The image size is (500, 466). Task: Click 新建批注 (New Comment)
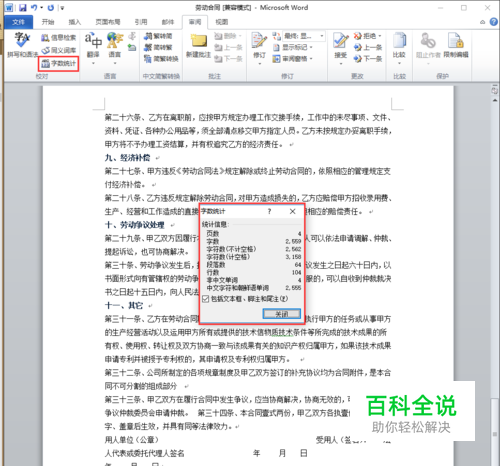pyautogui.click(x=198, y=46)
